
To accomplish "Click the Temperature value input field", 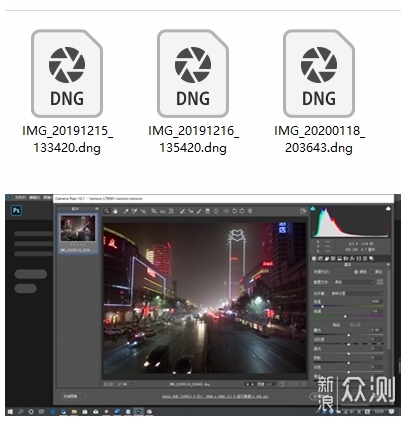I will pos(376,301).
